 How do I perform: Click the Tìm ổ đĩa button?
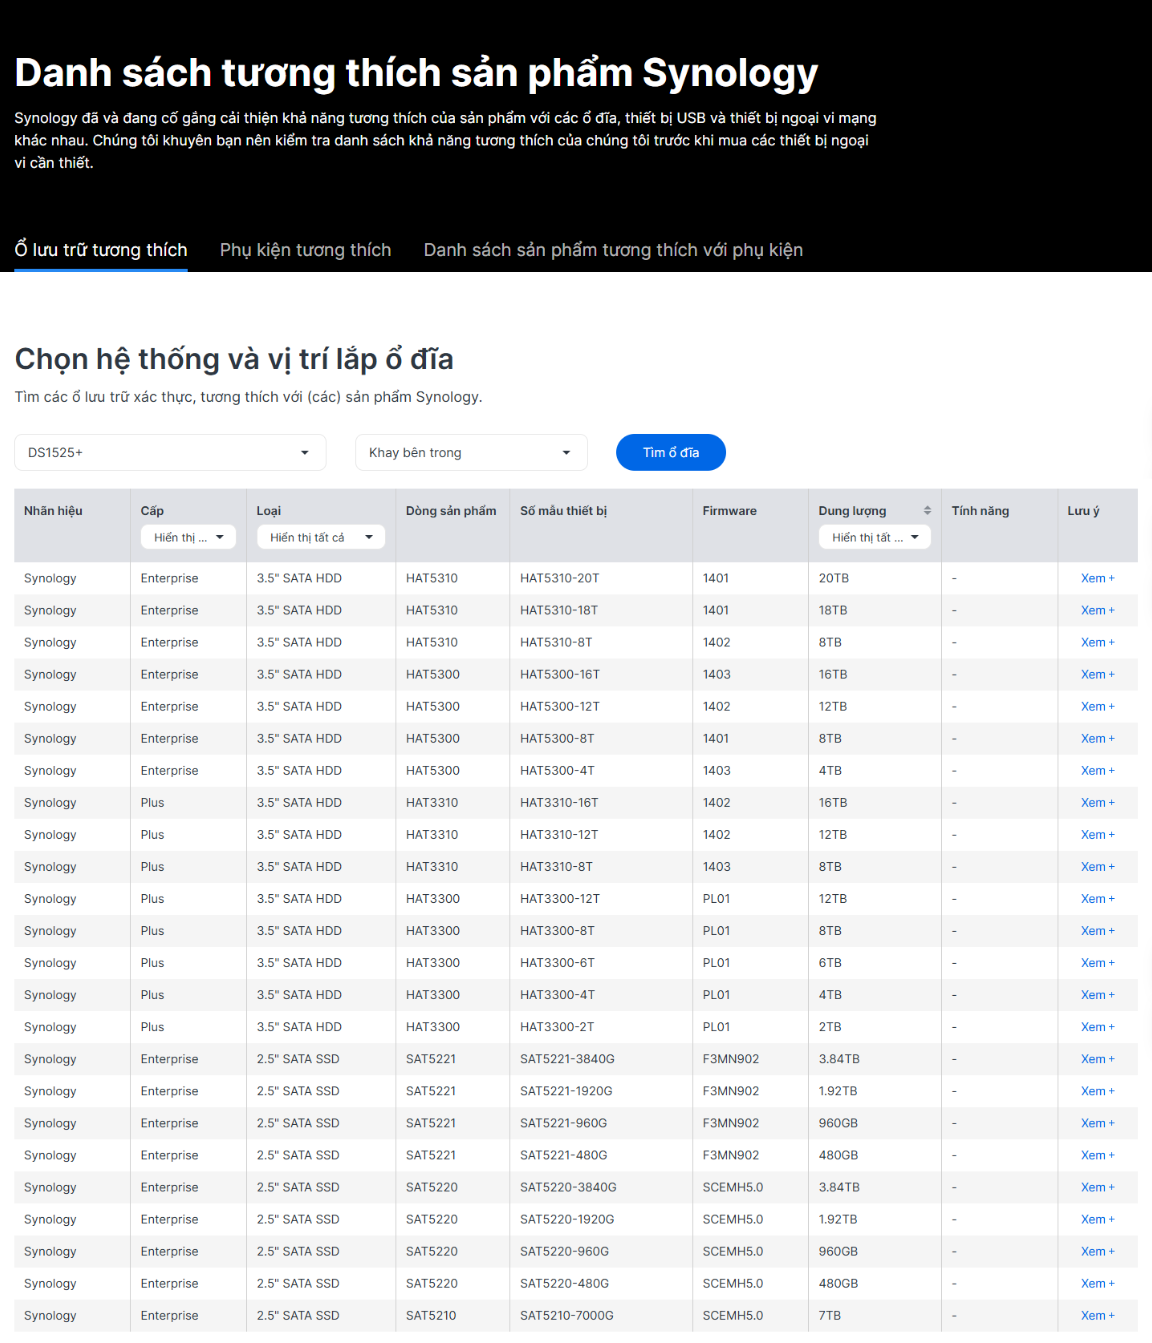(x=671, y=453)
